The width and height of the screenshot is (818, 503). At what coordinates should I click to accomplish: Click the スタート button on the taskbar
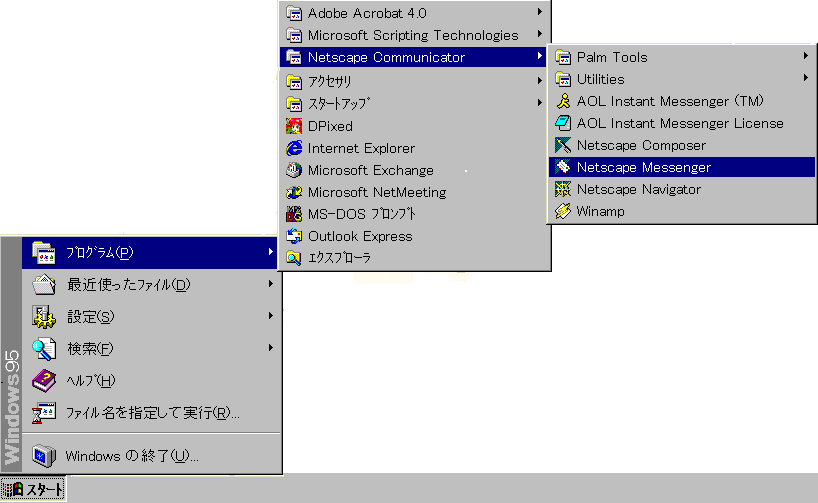33,489
